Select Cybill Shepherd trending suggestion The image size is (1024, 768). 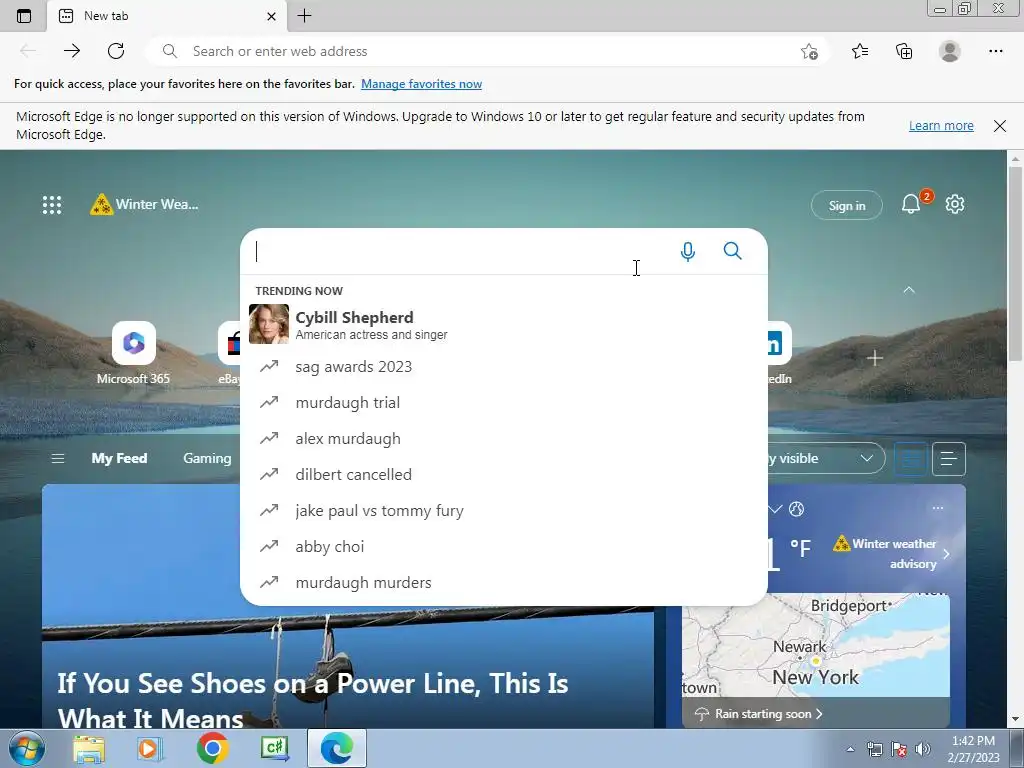tap(504, 325)
